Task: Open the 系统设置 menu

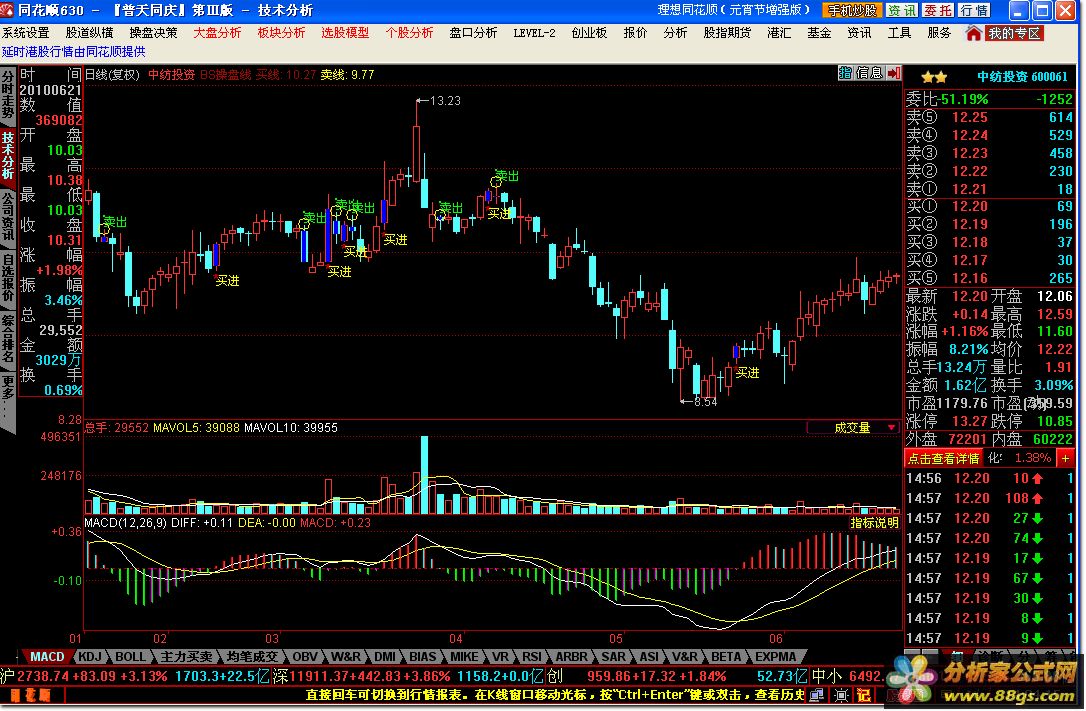Action: [x=26, y=33]
